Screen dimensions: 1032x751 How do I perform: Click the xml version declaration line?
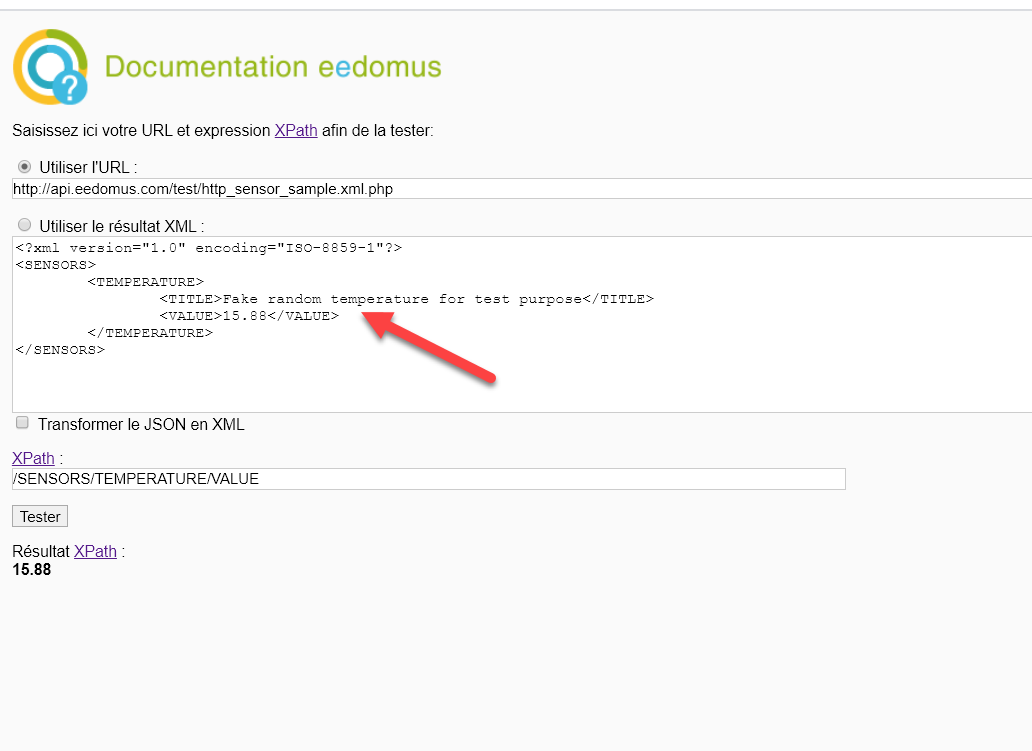click(x=209, y=247)
